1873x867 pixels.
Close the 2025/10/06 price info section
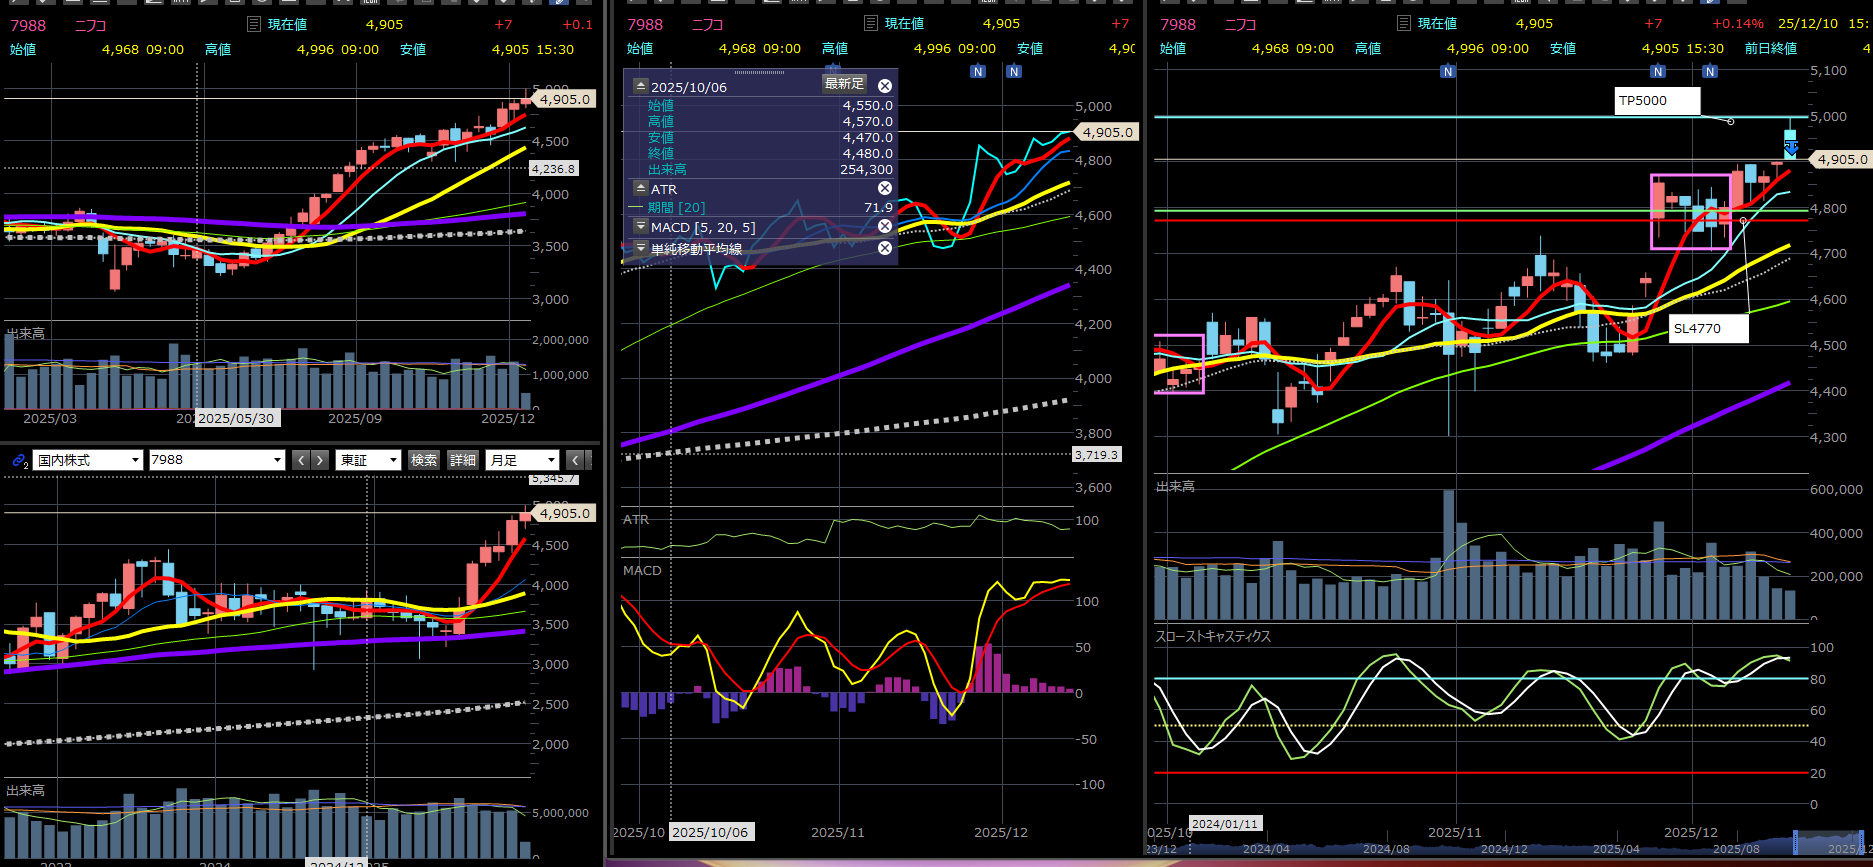[x=885, y=87]
